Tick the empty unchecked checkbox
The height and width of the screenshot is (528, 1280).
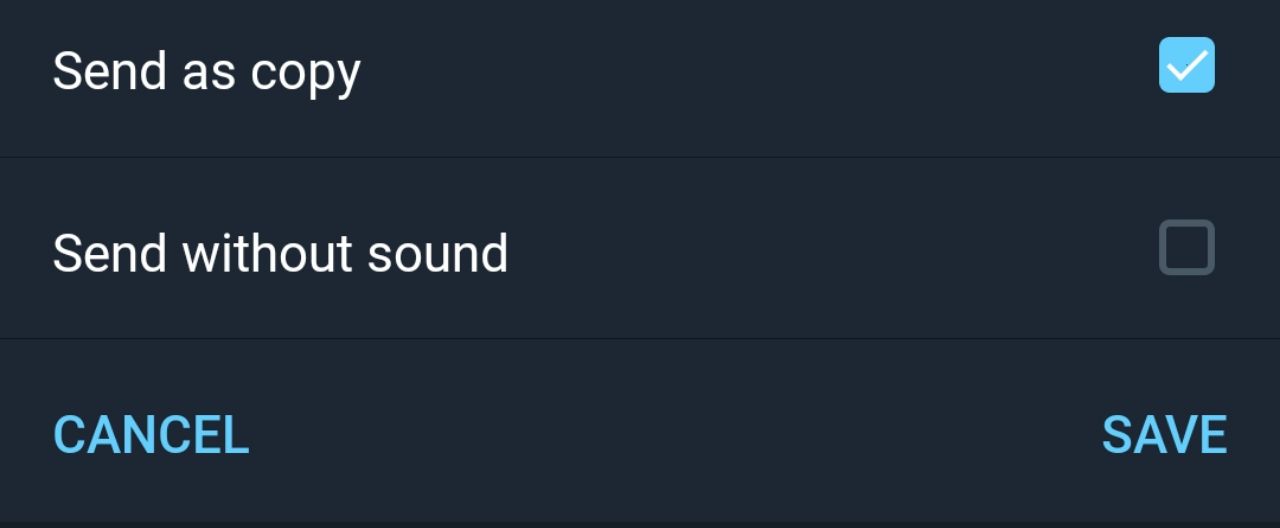point(1186,247)
